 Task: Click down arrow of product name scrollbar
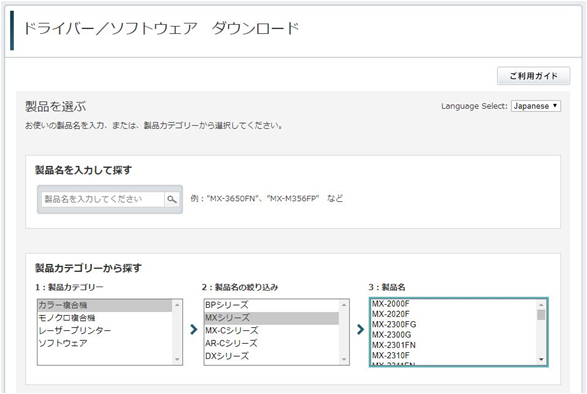541,360
